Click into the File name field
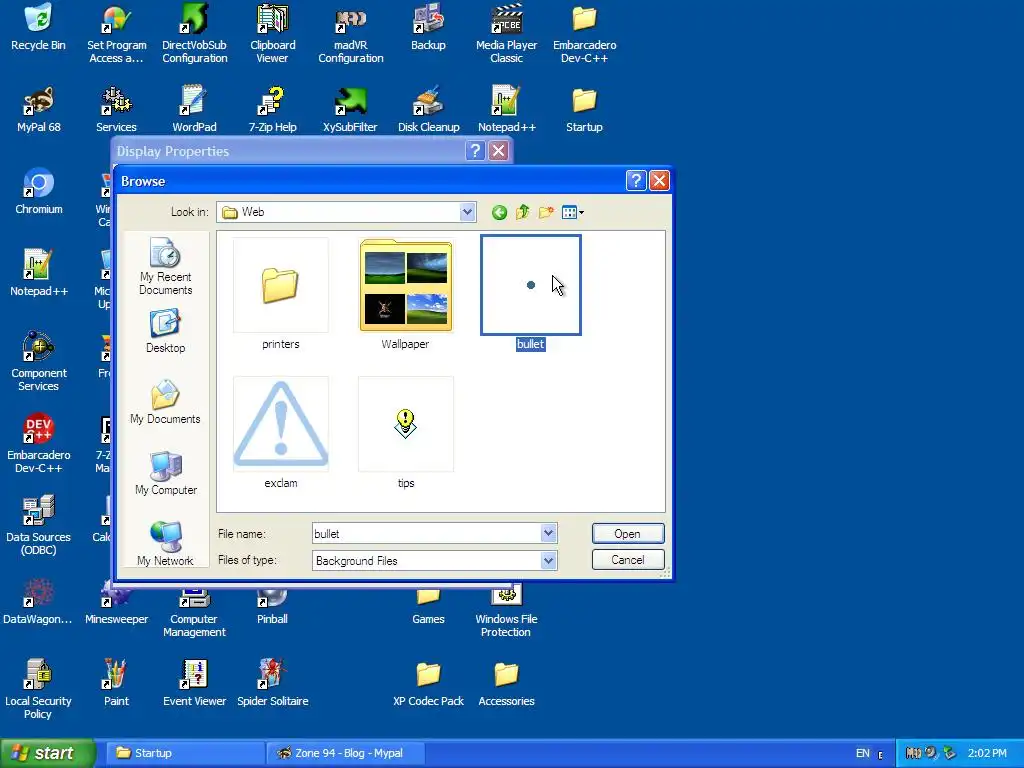The image size is (1024, 768). (x=426, y=534)
